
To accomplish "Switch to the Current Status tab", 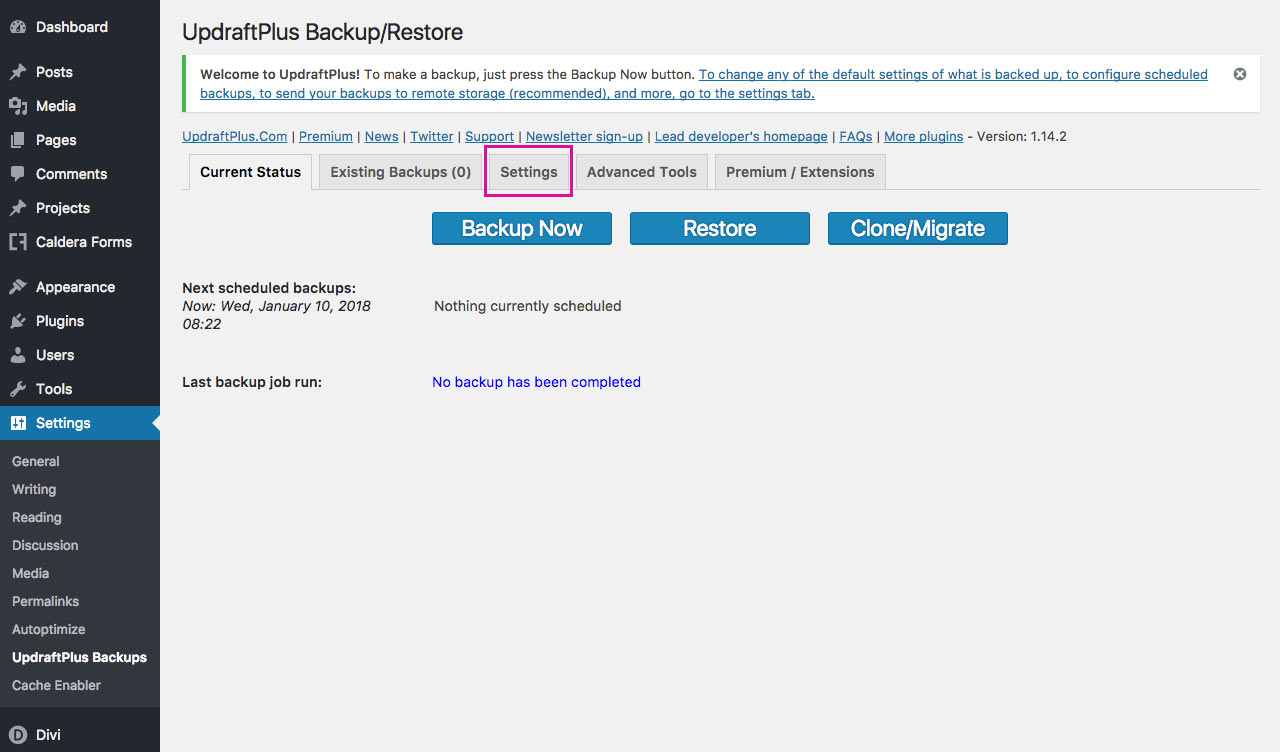I will [x=250, y=172].
